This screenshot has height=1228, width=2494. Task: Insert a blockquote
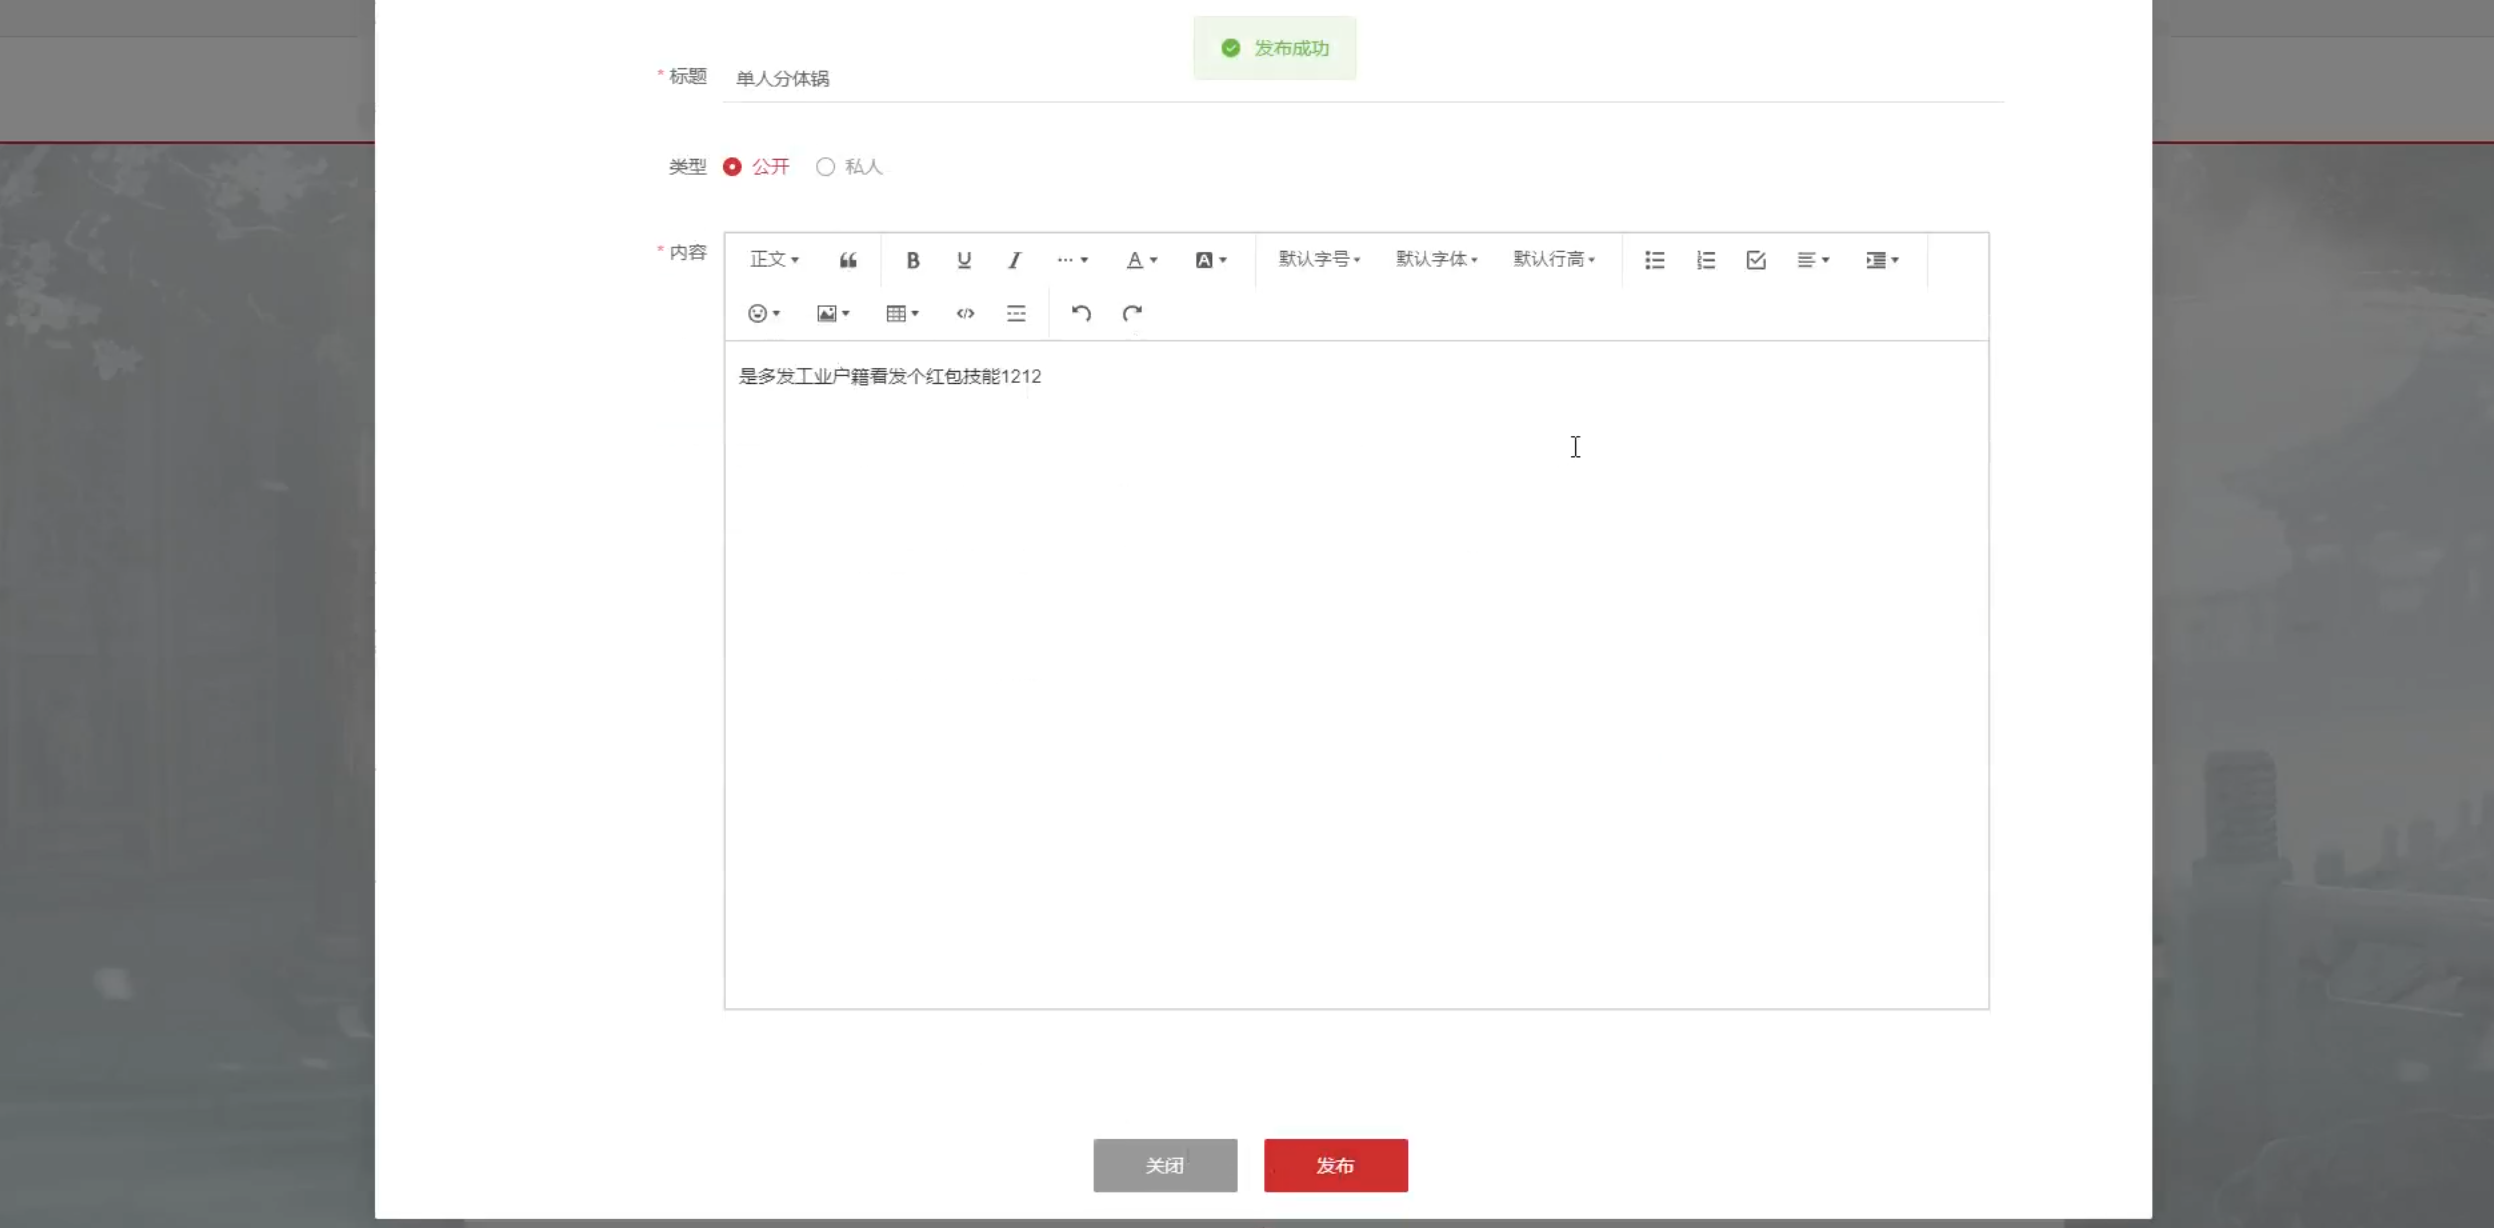pyautogui.click(x=848, y=260)
